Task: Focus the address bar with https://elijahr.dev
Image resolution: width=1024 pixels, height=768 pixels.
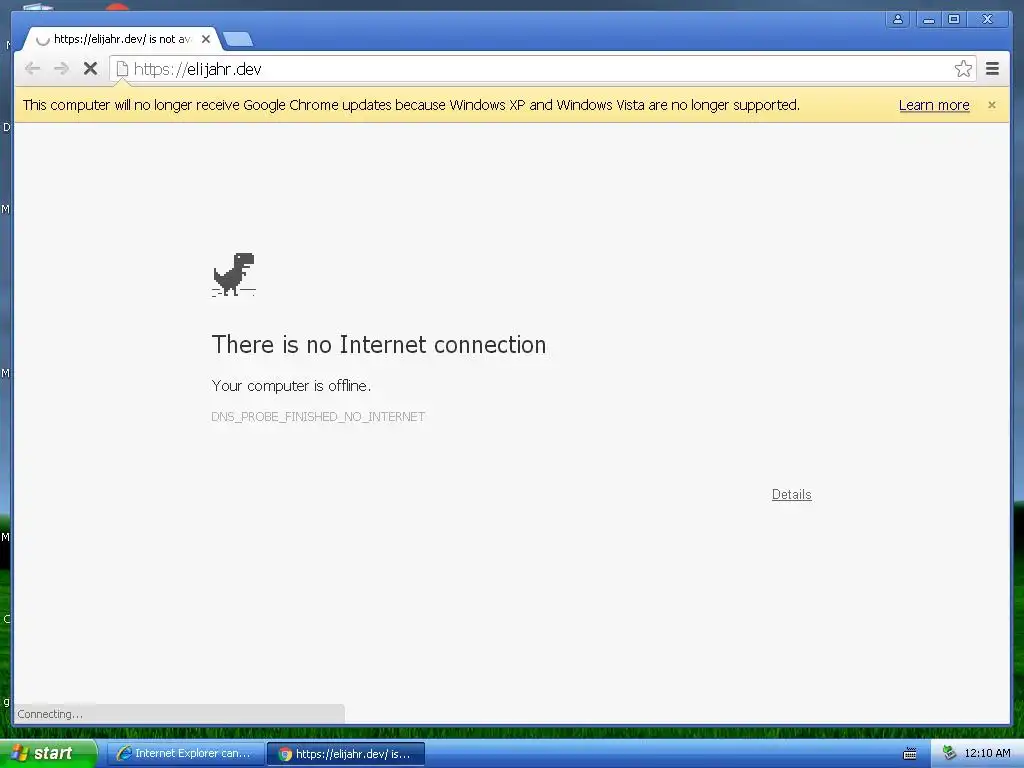Action: click(542, 69)
